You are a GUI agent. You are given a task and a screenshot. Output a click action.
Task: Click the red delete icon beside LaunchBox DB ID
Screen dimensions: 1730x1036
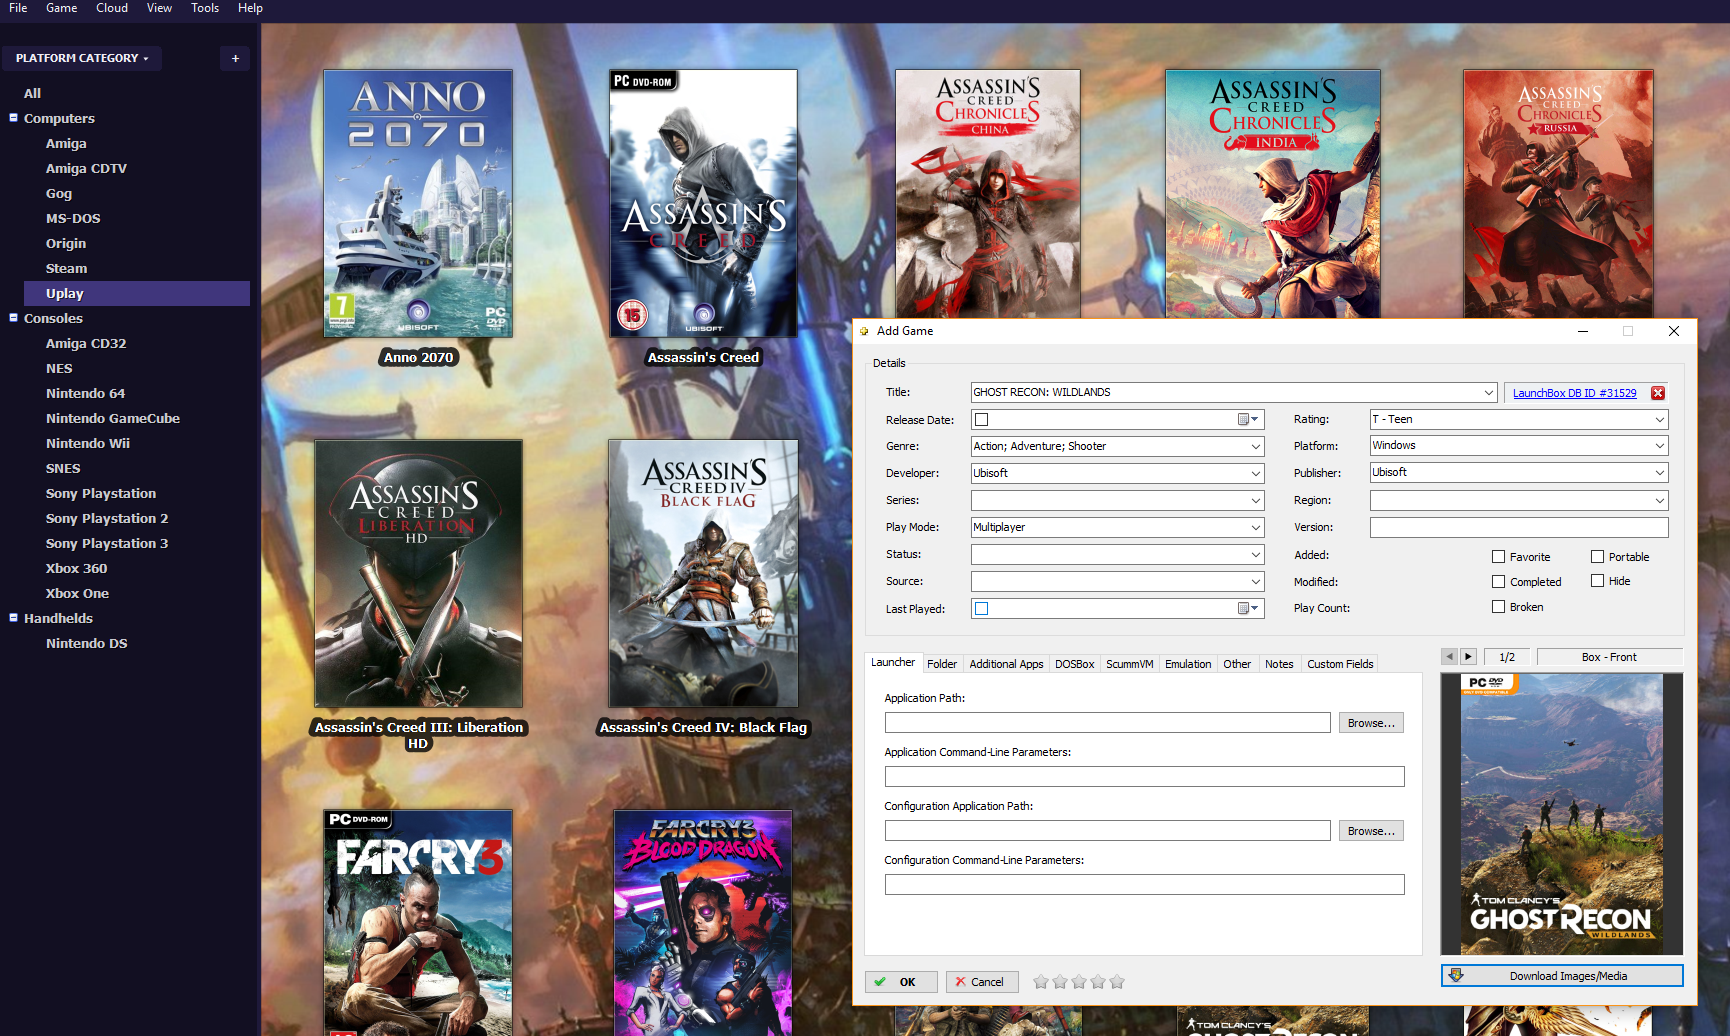point(1658,393)
